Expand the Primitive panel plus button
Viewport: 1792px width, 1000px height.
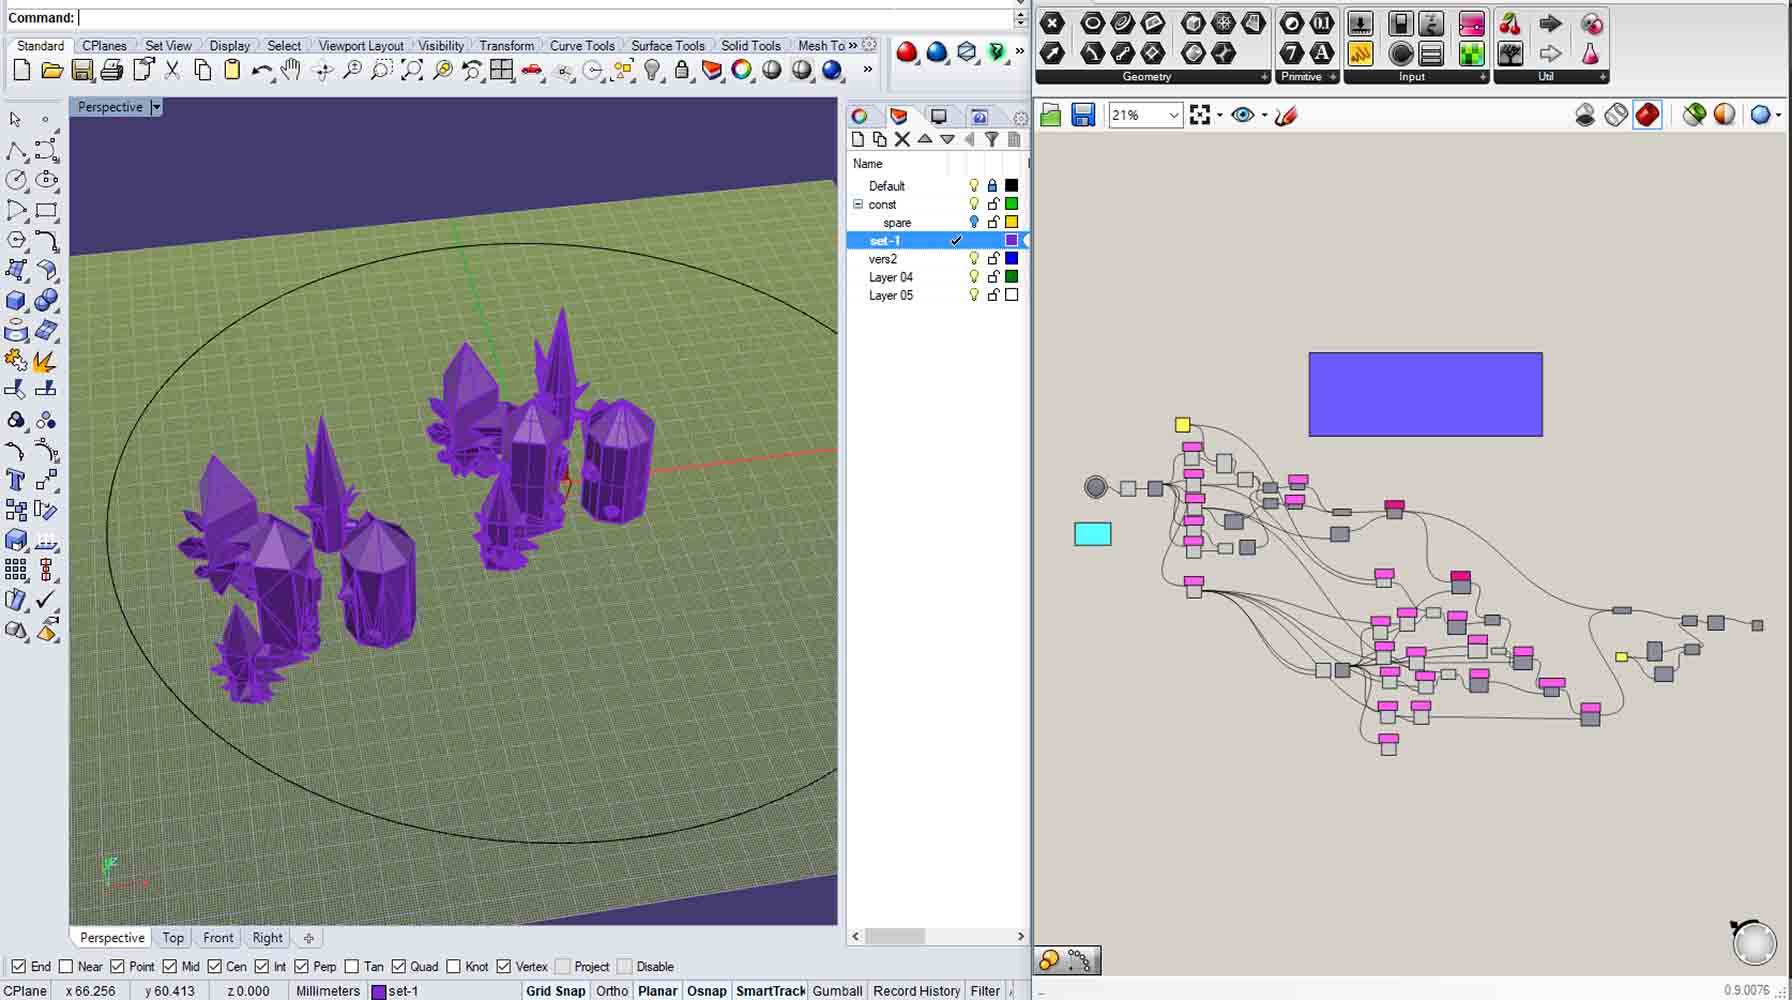click(x=1333, y=77)
